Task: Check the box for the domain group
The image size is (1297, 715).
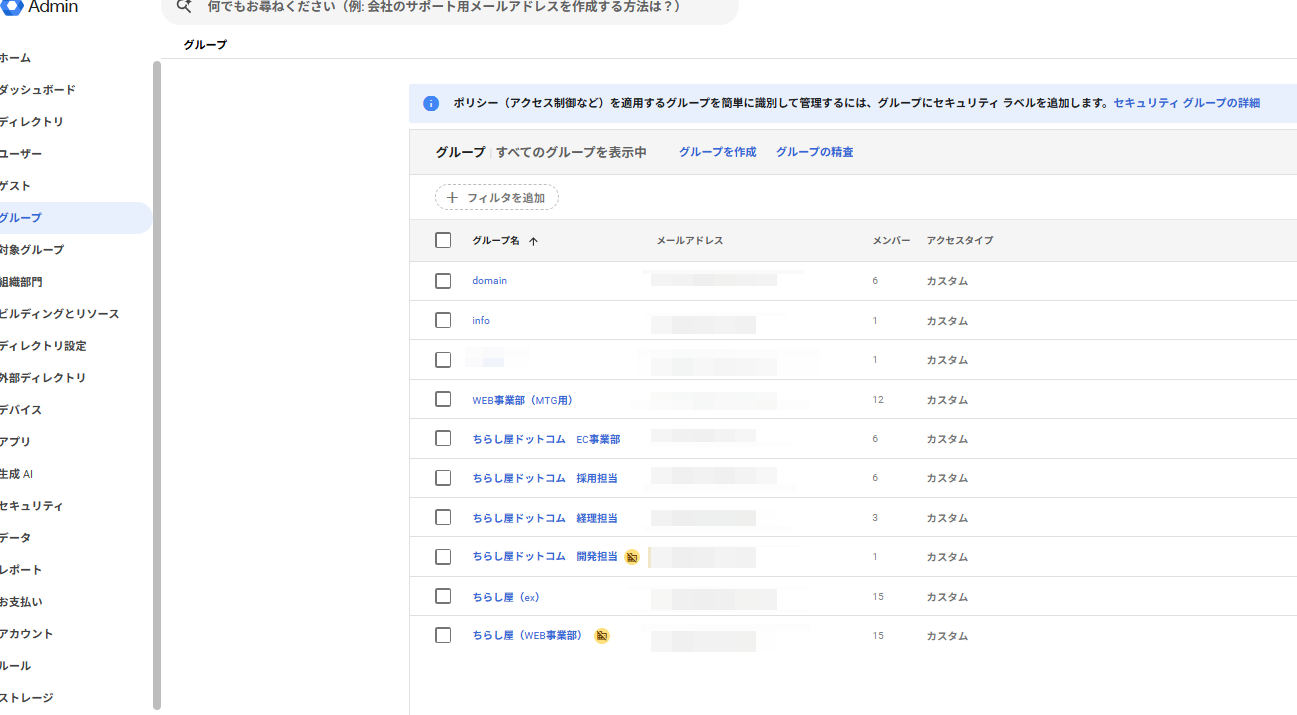Action: click(x=443, y=281)
